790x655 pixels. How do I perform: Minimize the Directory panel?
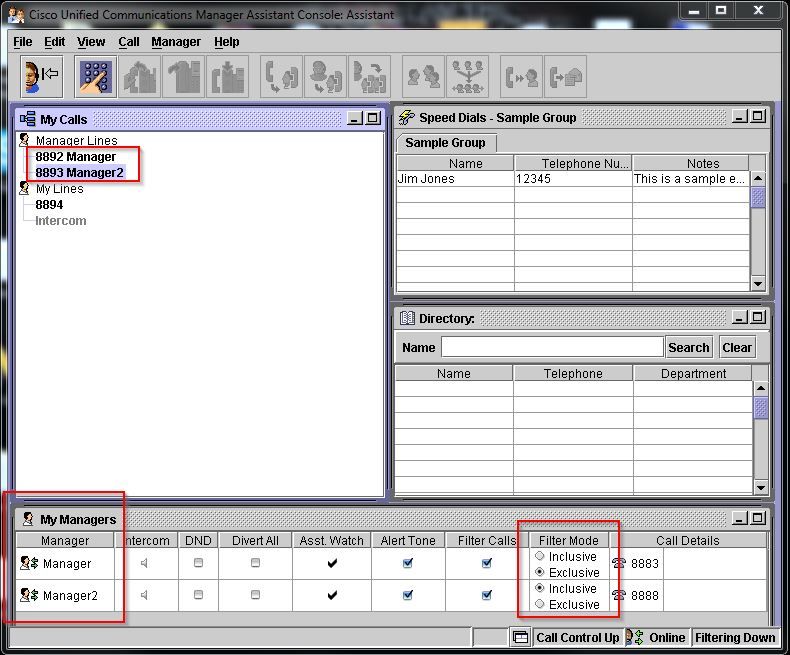click(x=740, y=317)
